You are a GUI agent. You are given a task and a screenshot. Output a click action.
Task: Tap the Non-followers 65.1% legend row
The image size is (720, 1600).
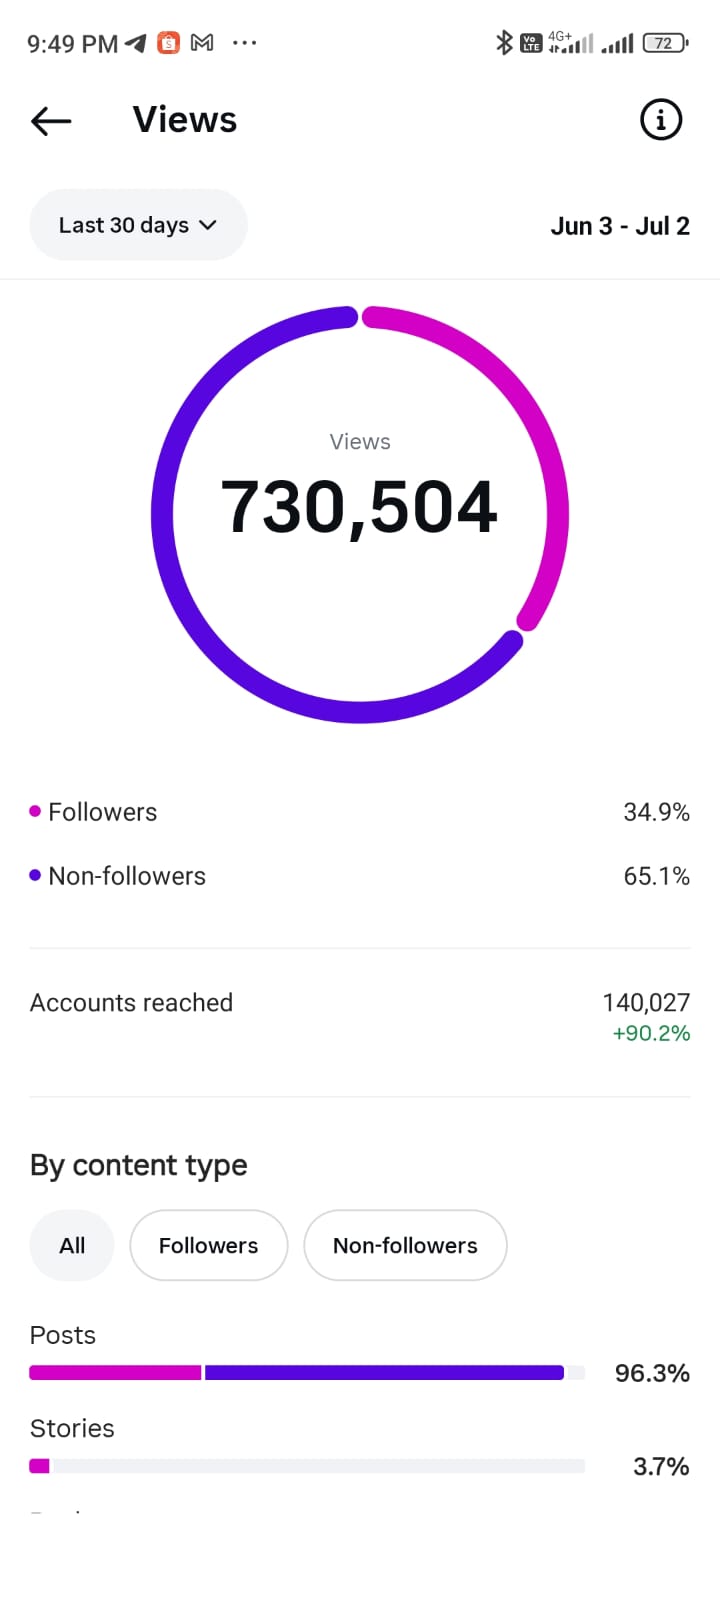point(360,876)
